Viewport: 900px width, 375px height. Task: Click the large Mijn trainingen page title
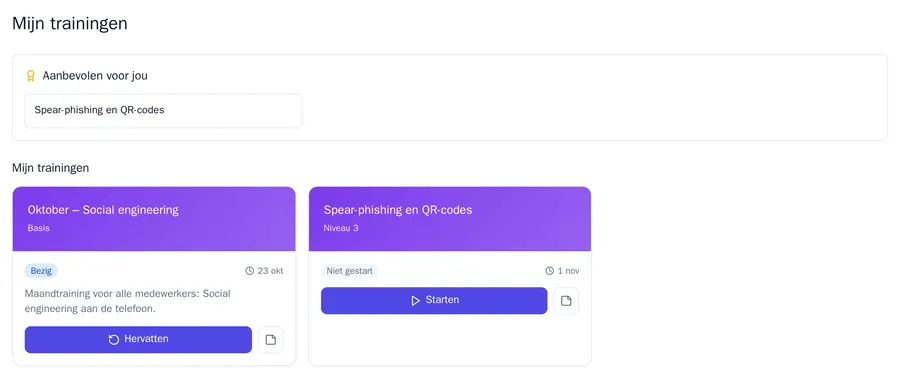69,24
